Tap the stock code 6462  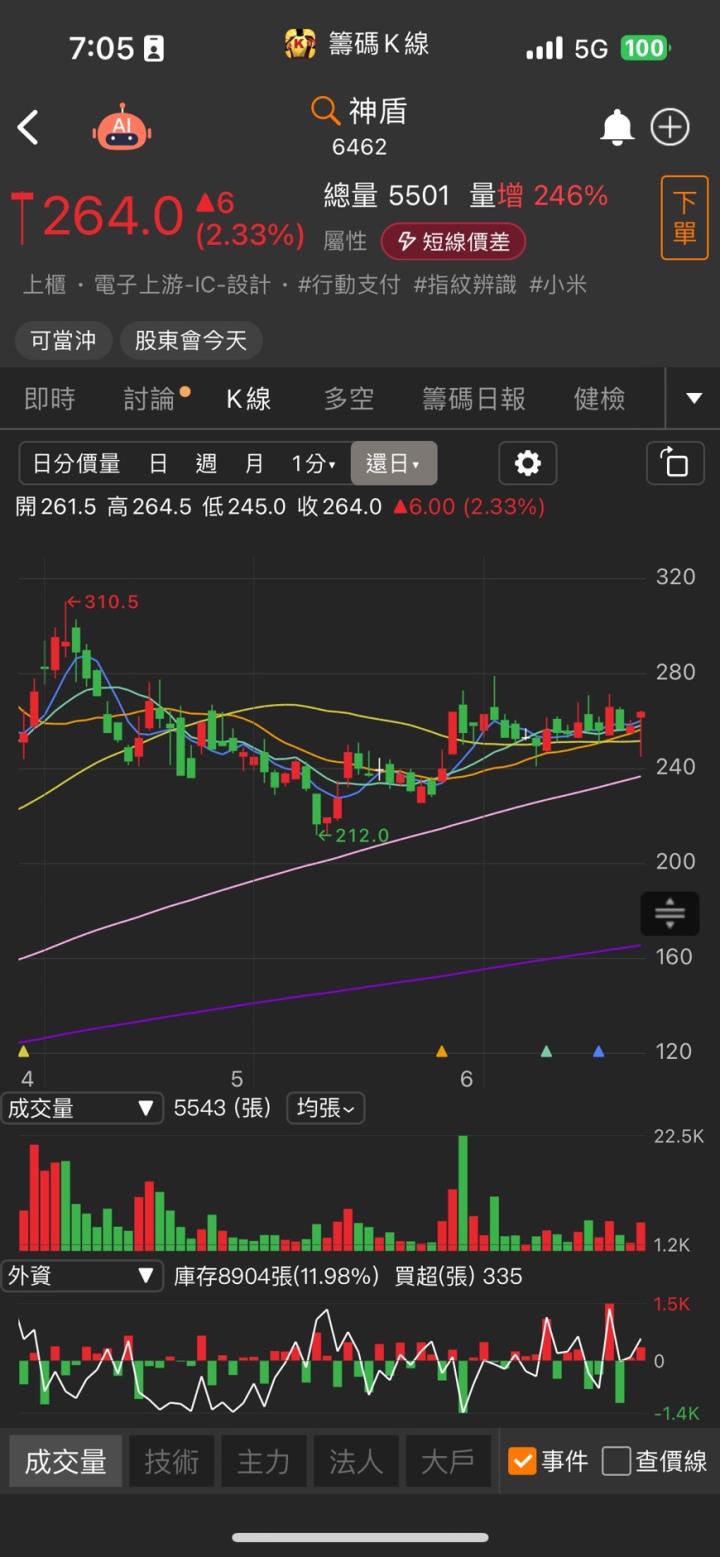click(359, 147)
